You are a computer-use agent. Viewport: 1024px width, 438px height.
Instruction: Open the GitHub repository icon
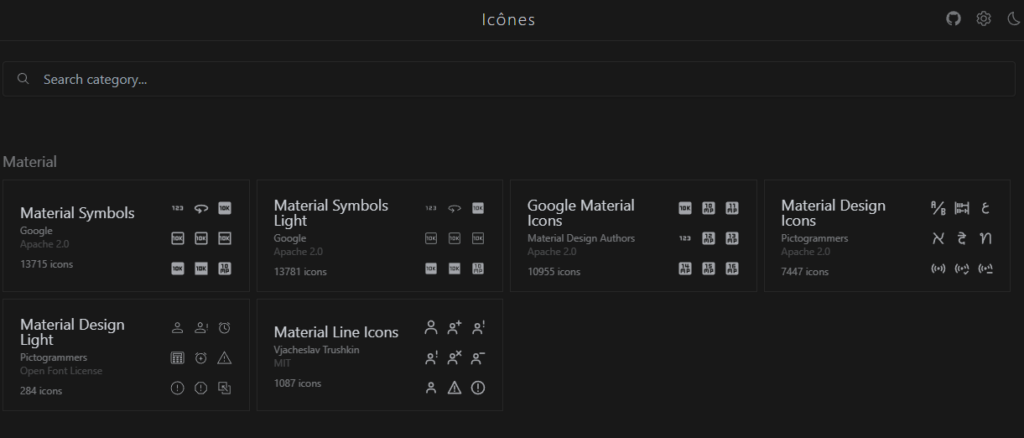953,19
